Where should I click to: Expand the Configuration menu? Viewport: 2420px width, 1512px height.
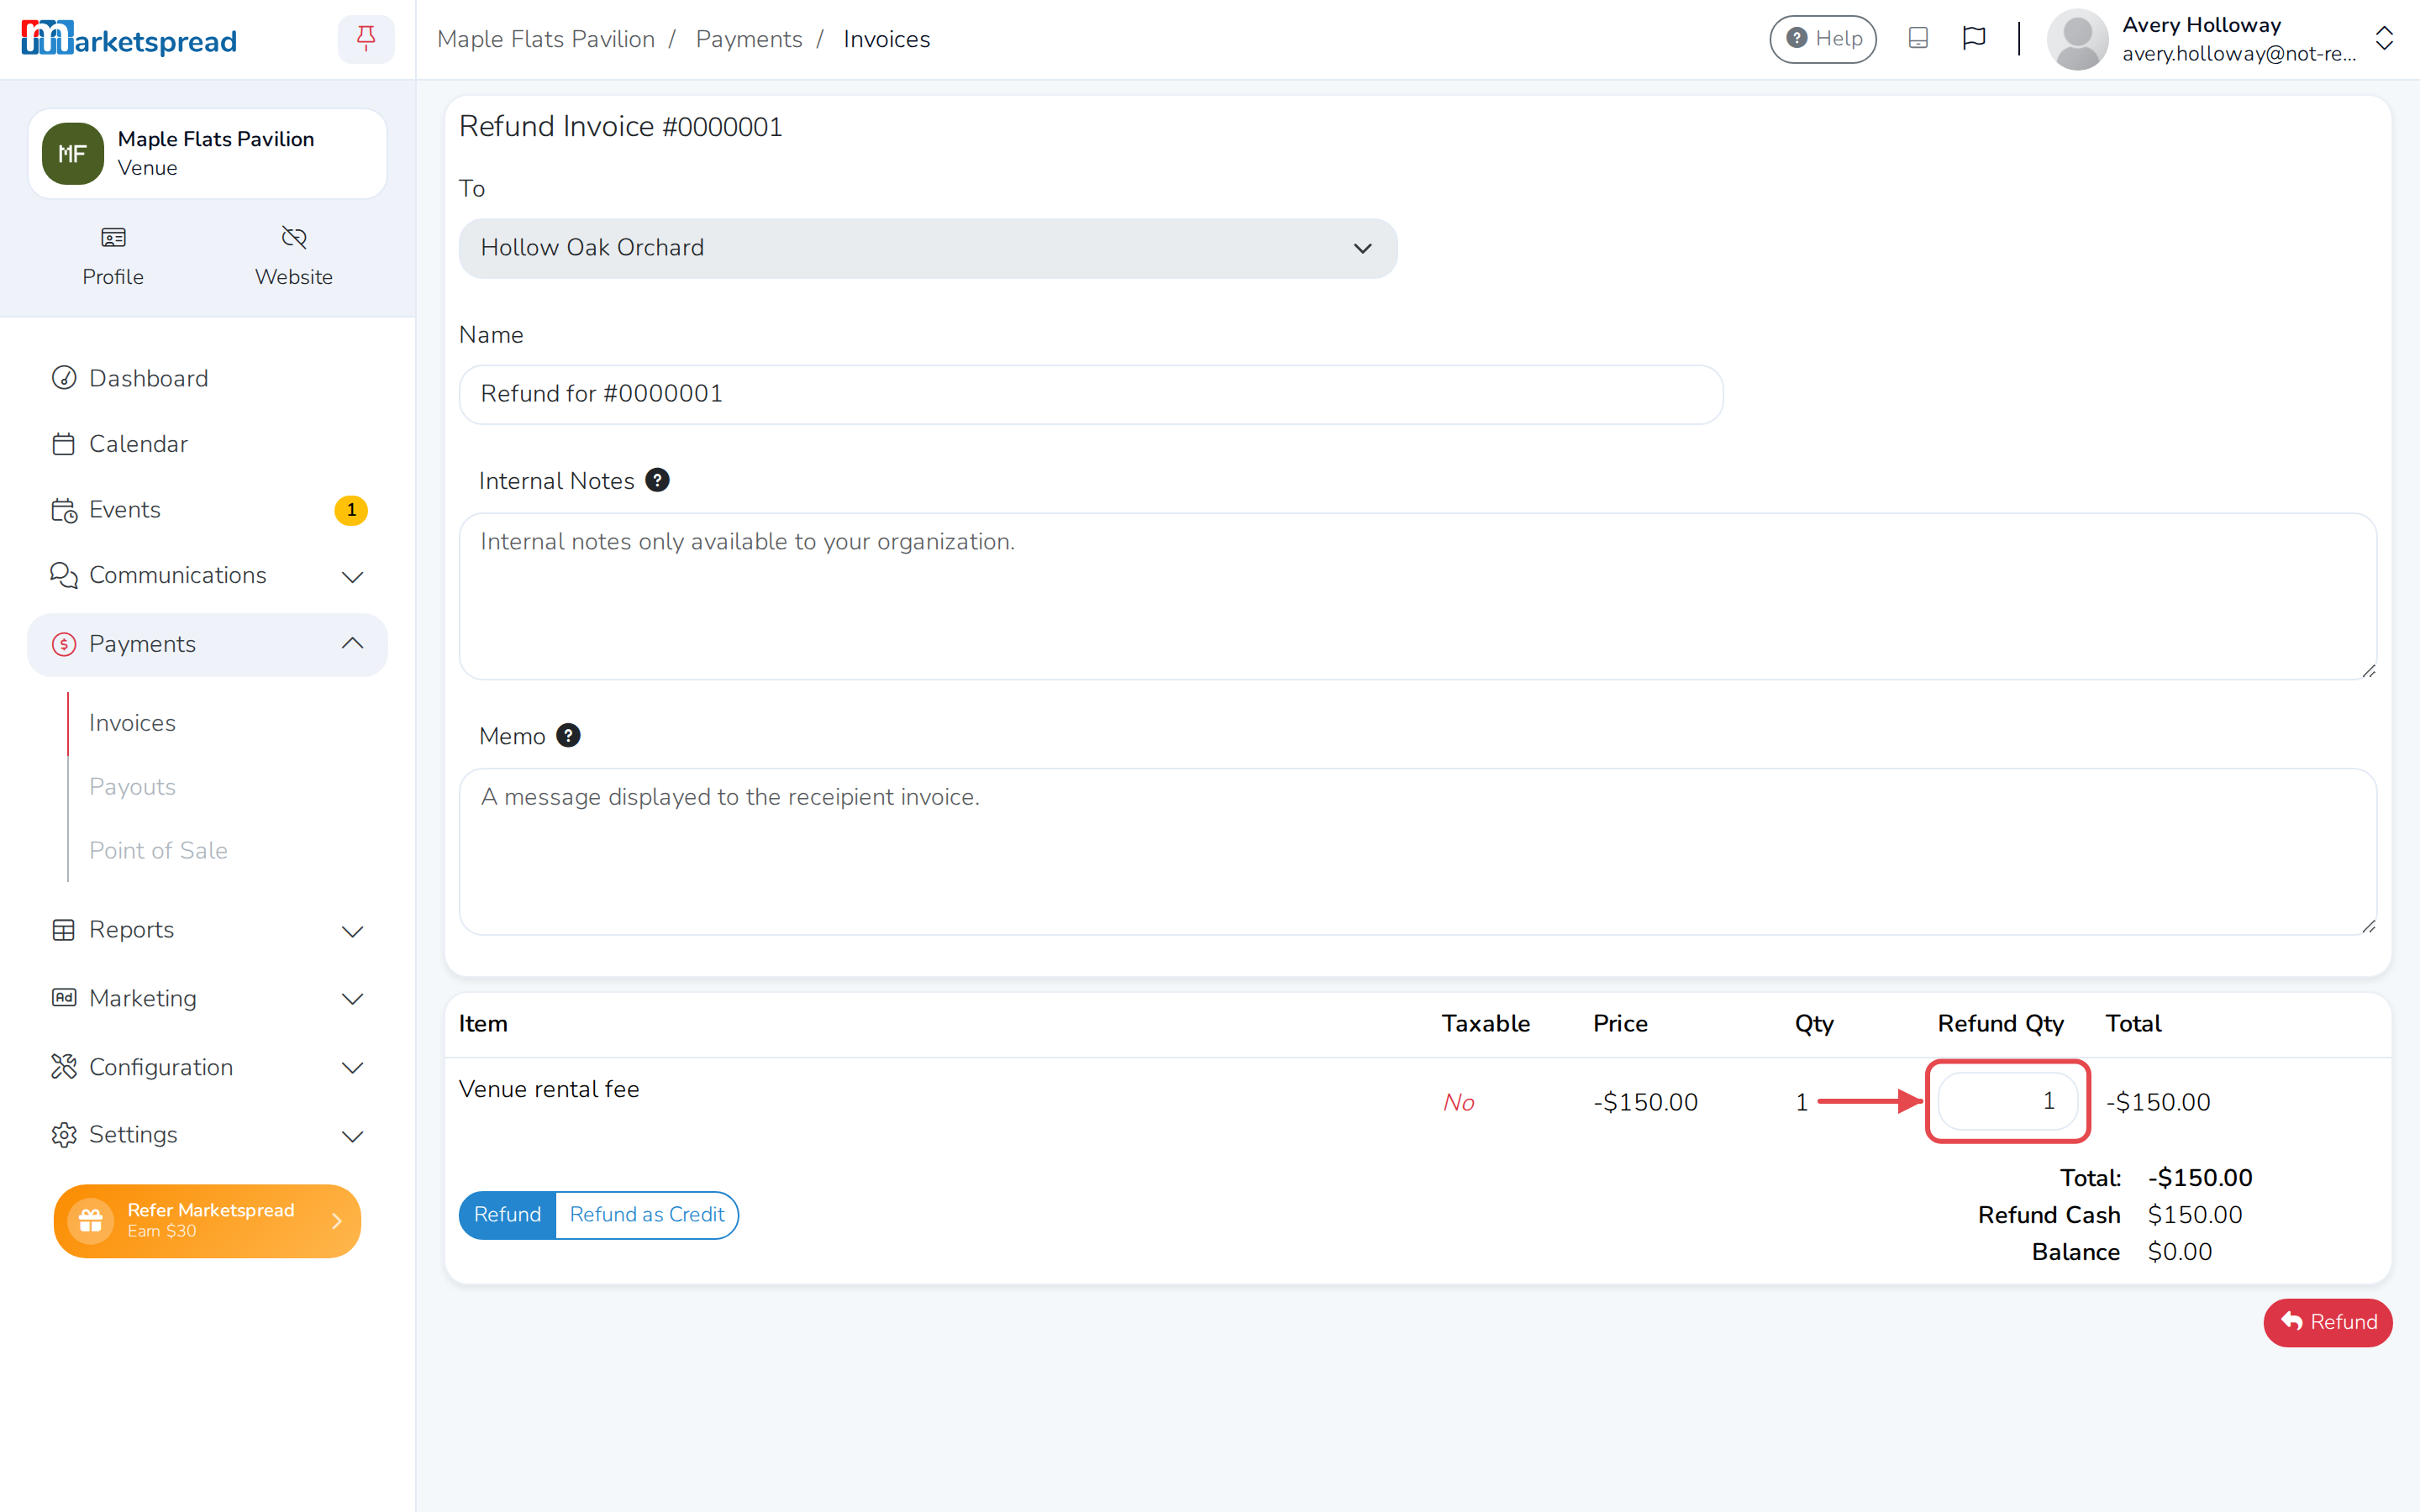click(207, 1067)
